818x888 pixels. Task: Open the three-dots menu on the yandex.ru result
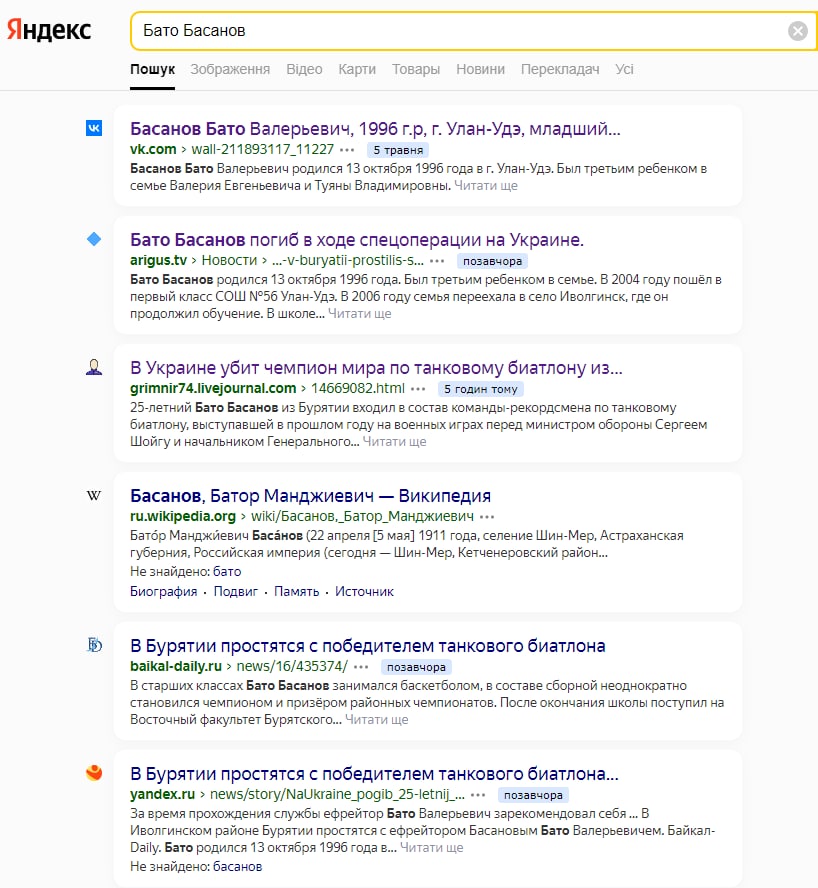click(x=478, y=795)
